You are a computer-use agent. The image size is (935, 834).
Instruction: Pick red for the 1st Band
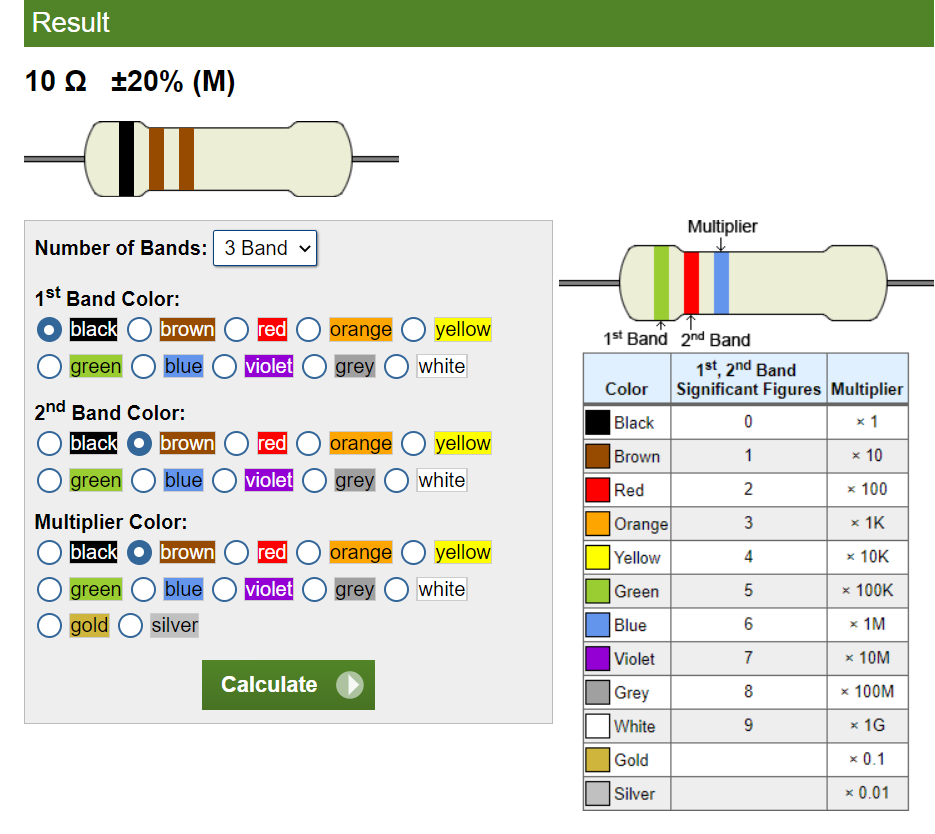tap(236, 330)
